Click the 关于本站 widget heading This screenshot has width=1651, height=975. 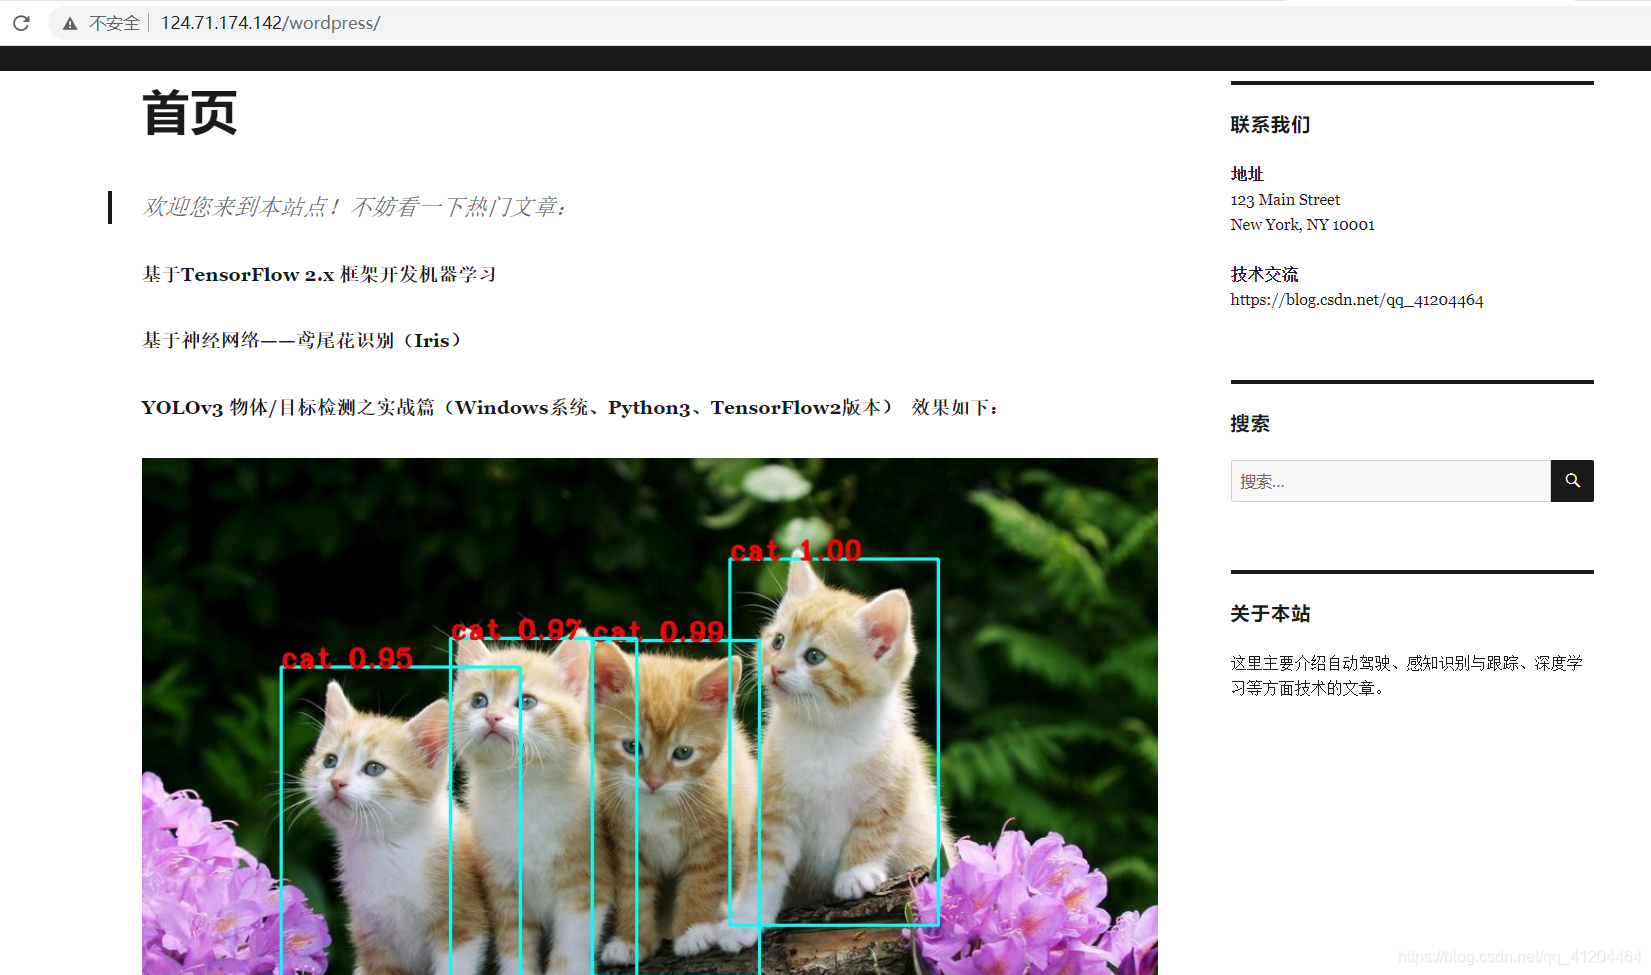pyautogui.click(x=1270, y=614)
